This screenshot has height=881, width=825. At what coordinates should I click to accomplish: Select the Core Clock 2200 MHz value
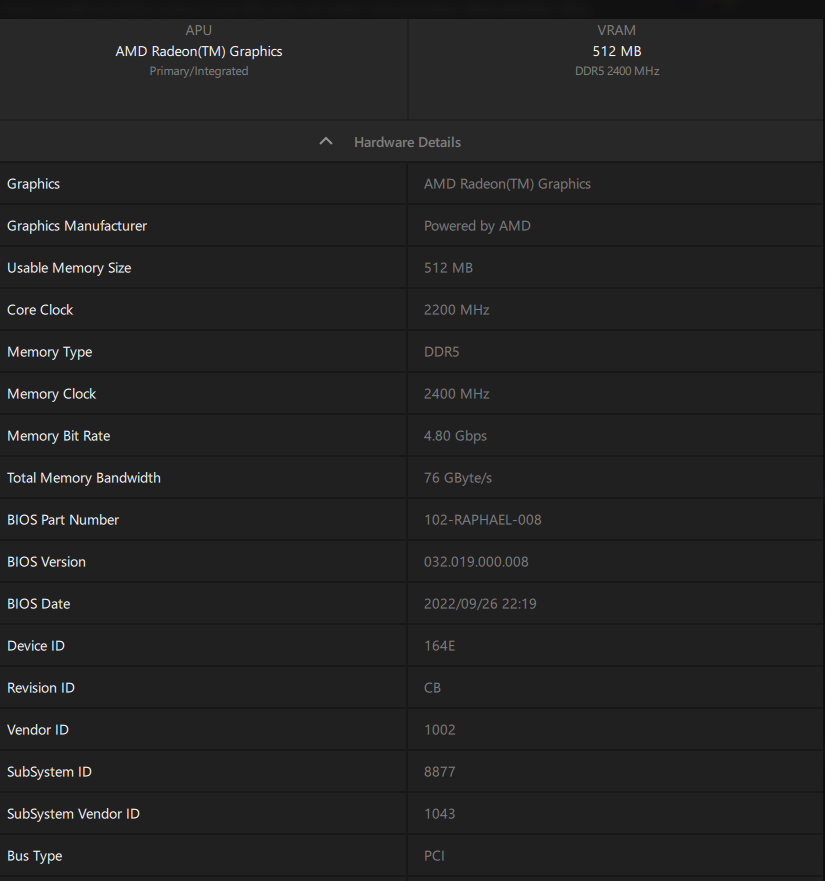tap(456, 310)
